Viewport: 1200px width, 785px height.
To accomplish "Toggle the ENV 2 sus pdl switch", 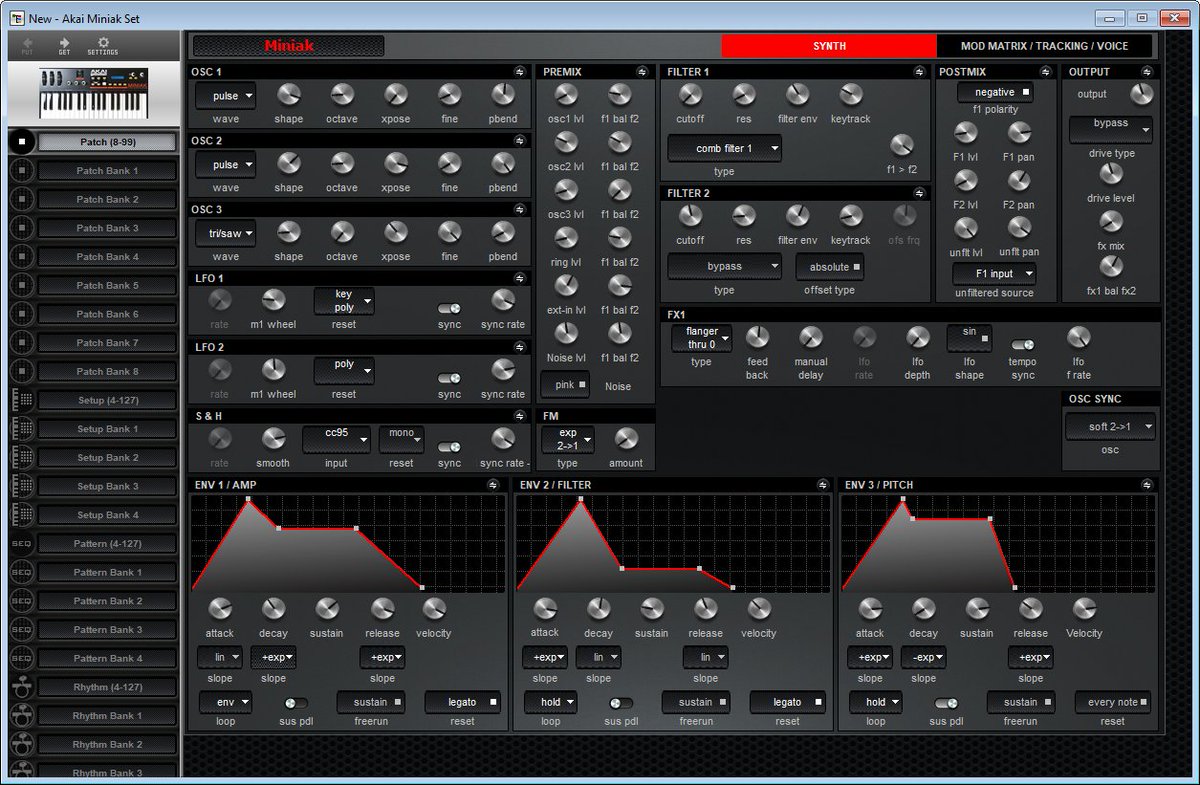I will (x=621, y=703).
